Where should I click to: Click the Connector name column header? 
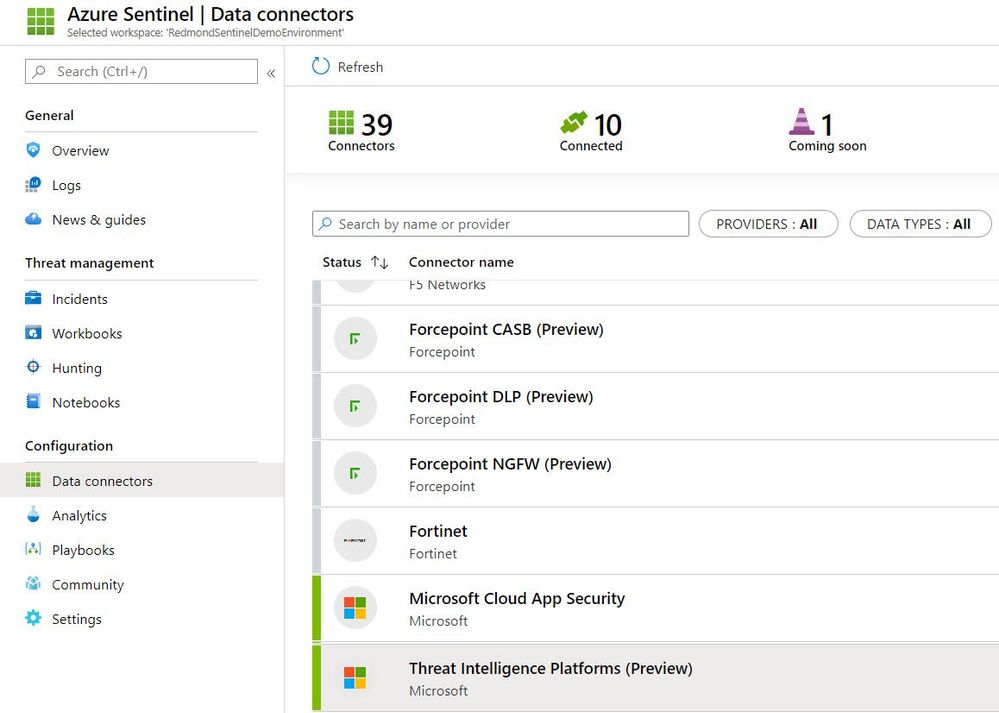pos(461,262)
